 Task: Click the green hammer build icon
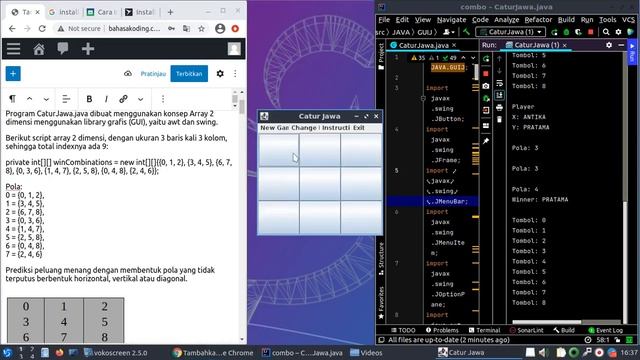[466, 31]
